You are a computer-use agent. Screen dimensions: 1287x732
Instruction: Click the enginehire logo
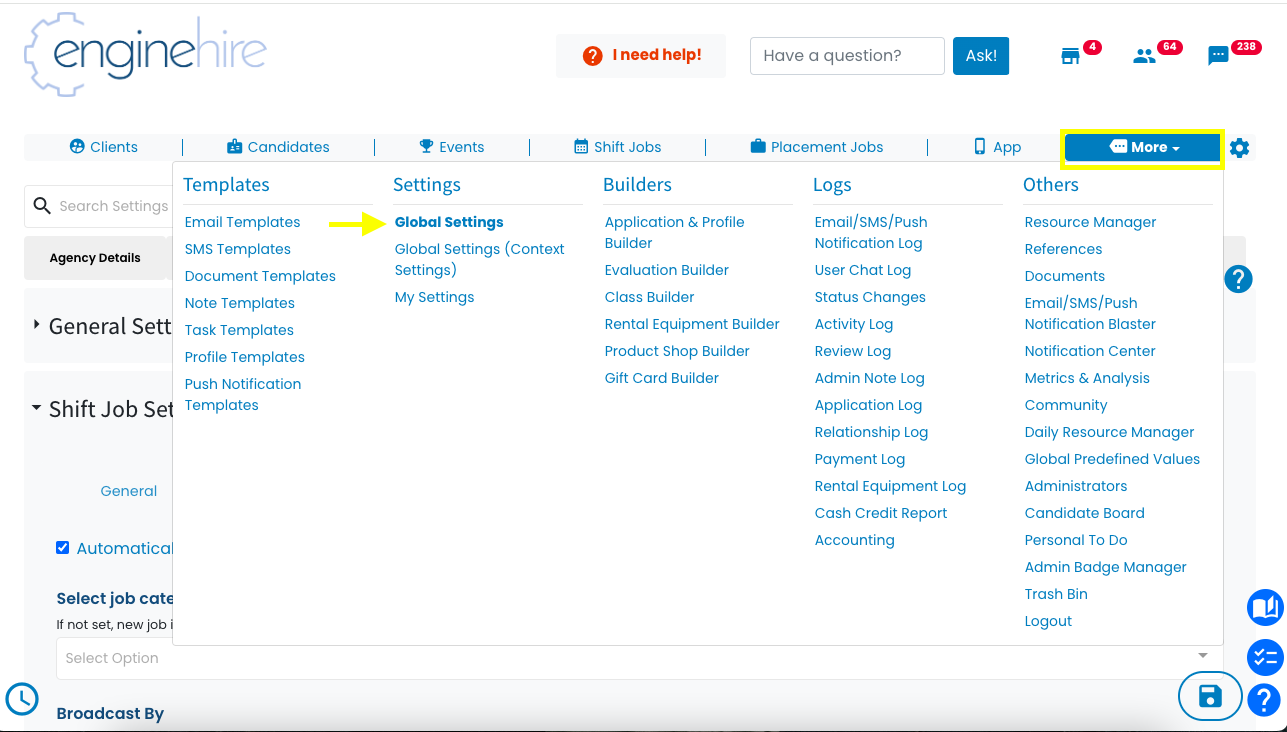pos(145,55)
